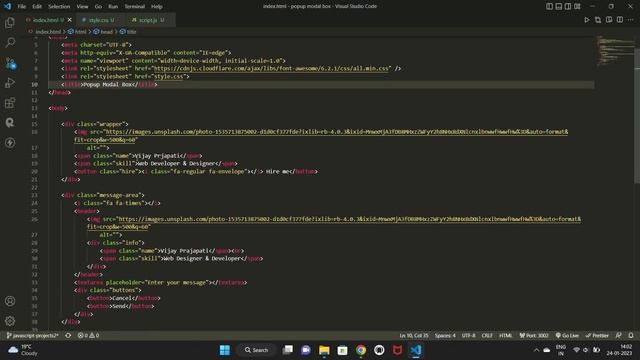The image size is (640, 360).
Task: Click the feedback icon in status bar
Action: pyautogui.click(x=619, y=336)
